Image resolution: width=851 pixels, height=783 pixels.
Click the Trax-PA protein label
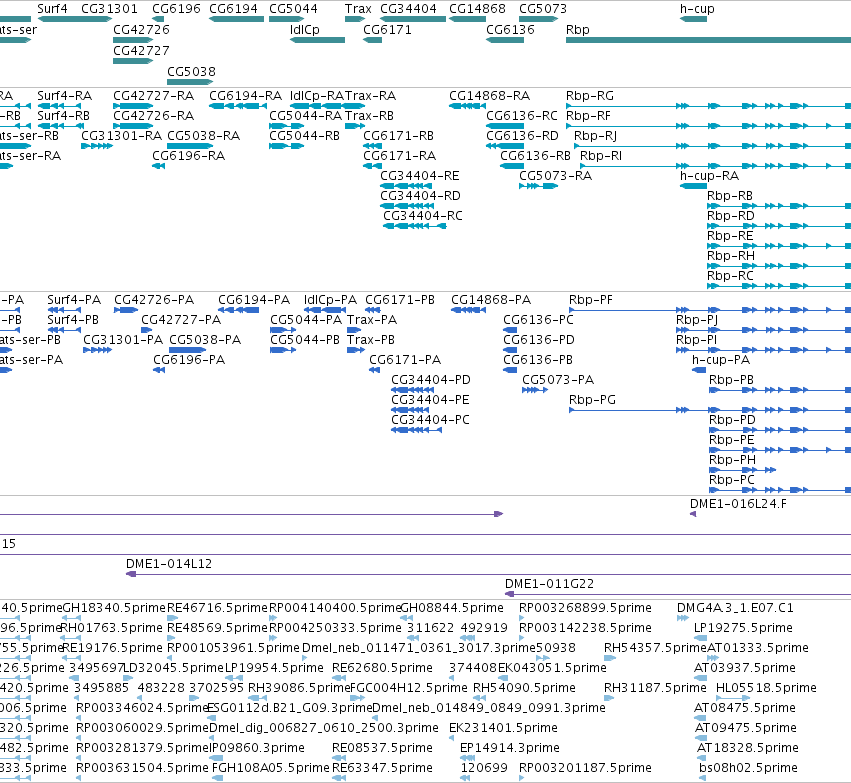coord(372,320)
